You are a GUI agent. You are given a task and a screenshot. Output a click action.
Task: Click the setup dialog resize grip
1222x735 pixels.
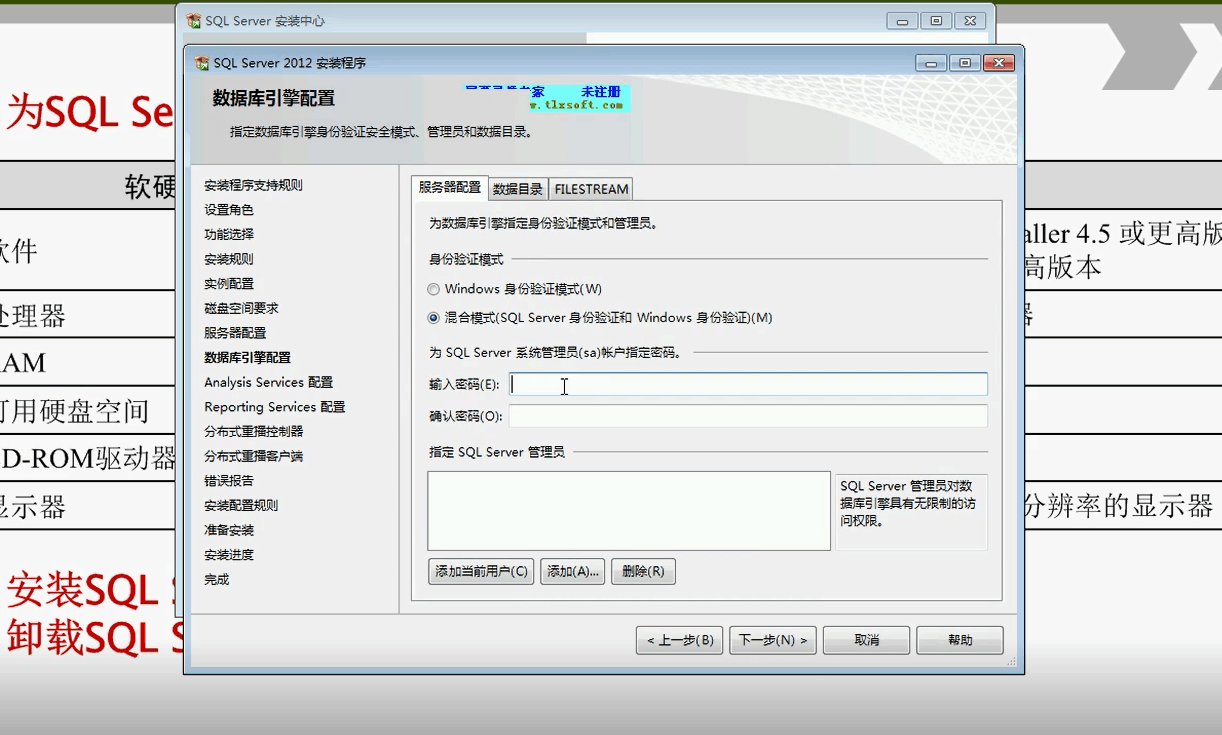pos(1010,661)
